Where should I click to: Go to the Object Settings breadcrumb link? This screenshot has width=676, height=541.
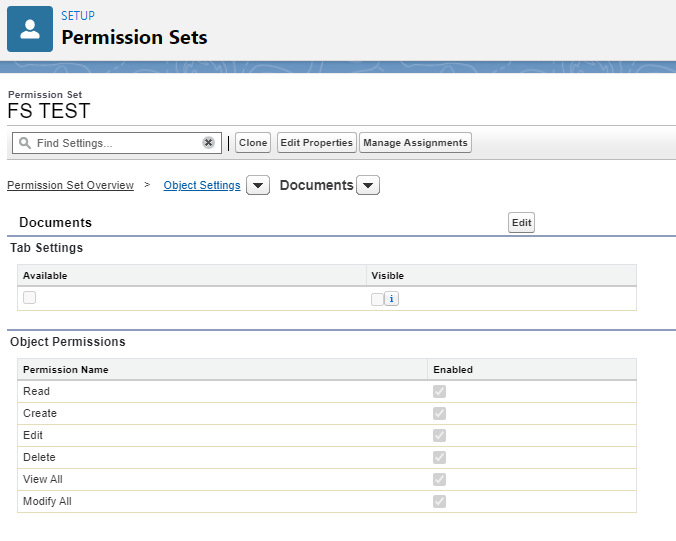tap(202, 186)
